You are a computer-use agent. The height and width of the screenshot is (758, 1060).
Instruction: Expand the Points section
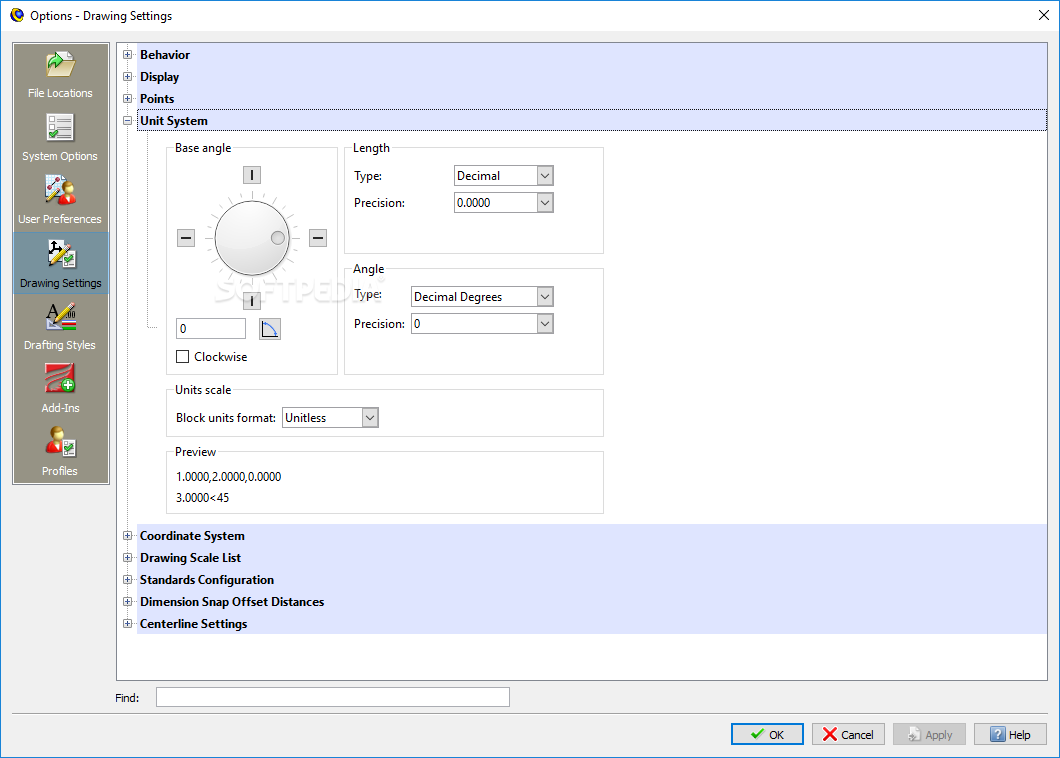(x=127, y=99)
